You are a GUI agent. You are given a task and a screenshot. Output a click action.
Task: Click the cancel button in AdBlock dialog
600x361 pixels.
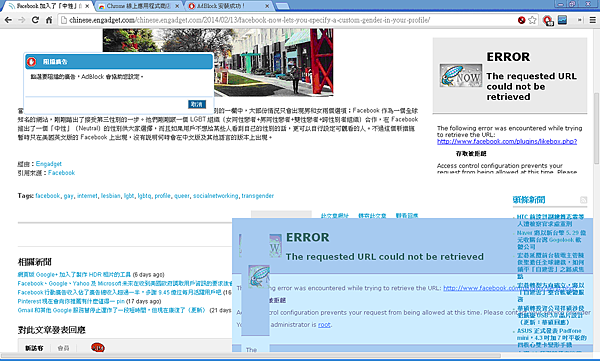click(x=197, y=104)
